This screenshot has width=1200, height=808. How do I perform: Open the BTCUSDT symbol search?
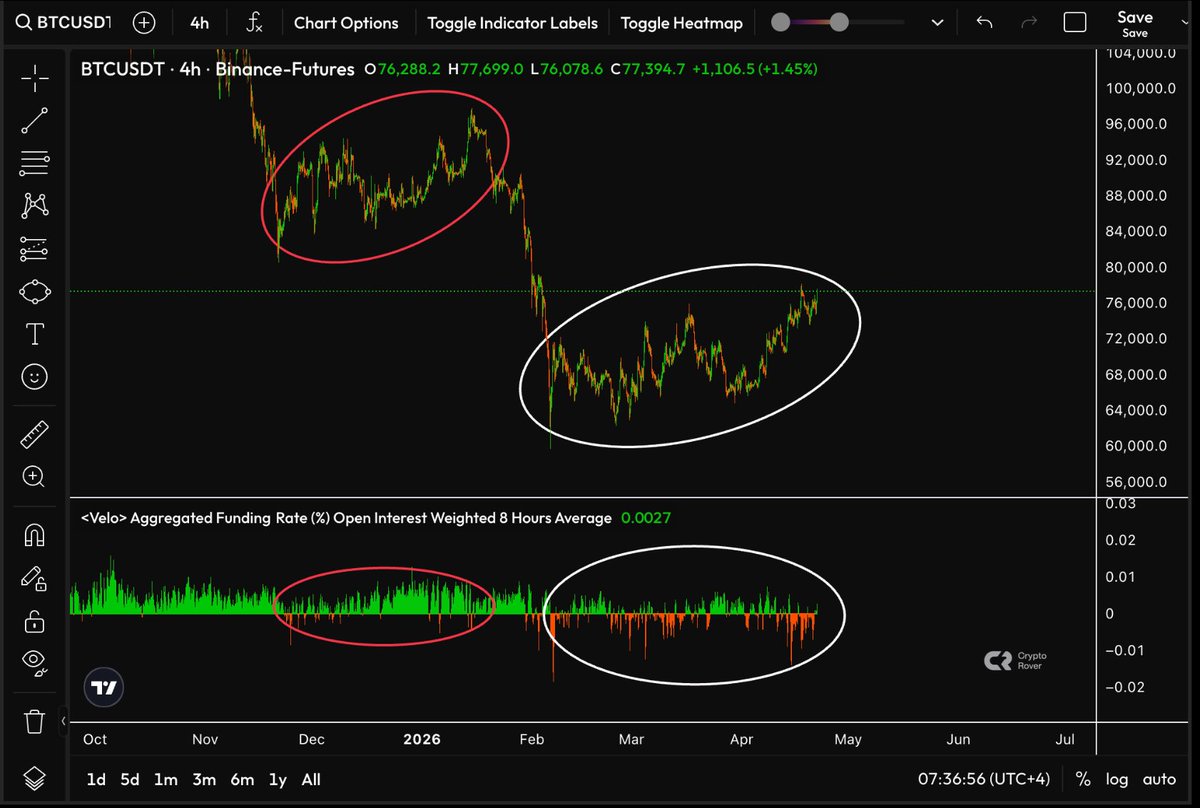tap(62, 22)
